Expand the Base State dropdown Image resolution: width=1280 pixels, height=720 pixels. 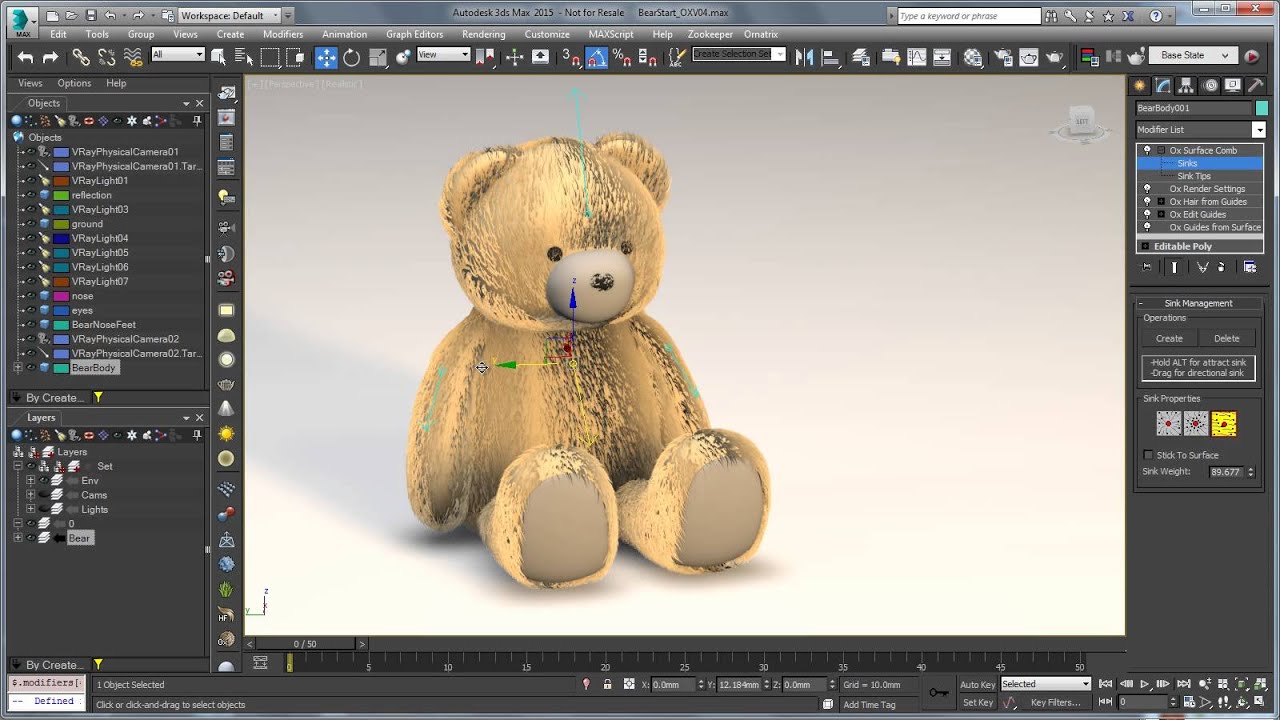(x=1226, y=56)
